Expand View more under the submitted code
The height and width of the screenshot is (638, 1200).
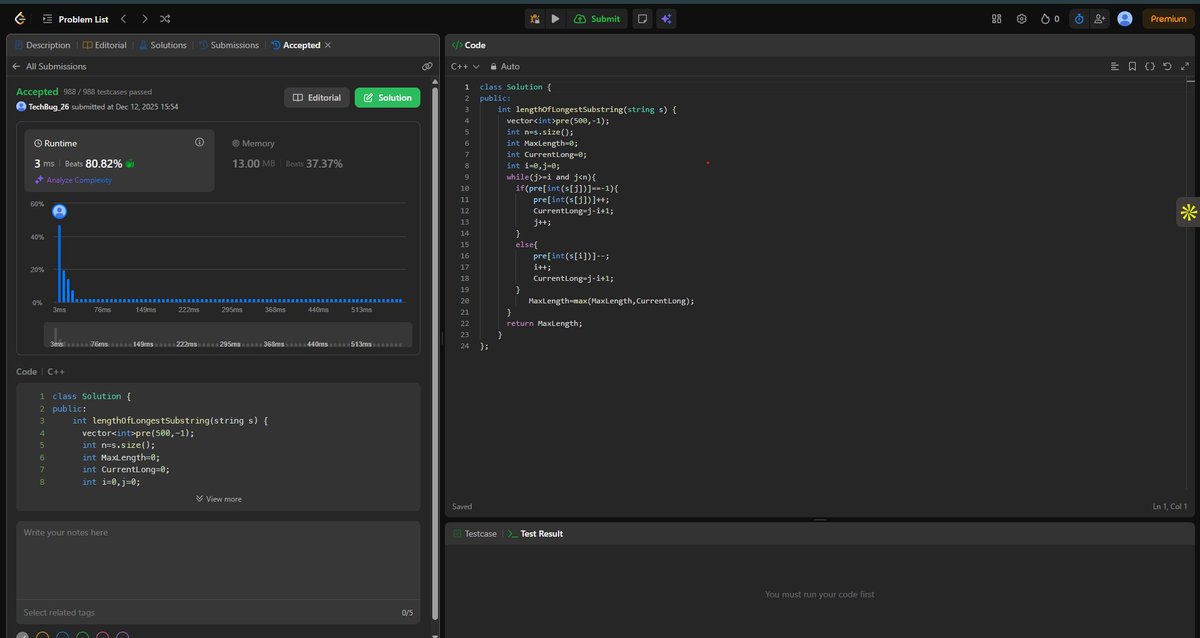tap(218, 498)
